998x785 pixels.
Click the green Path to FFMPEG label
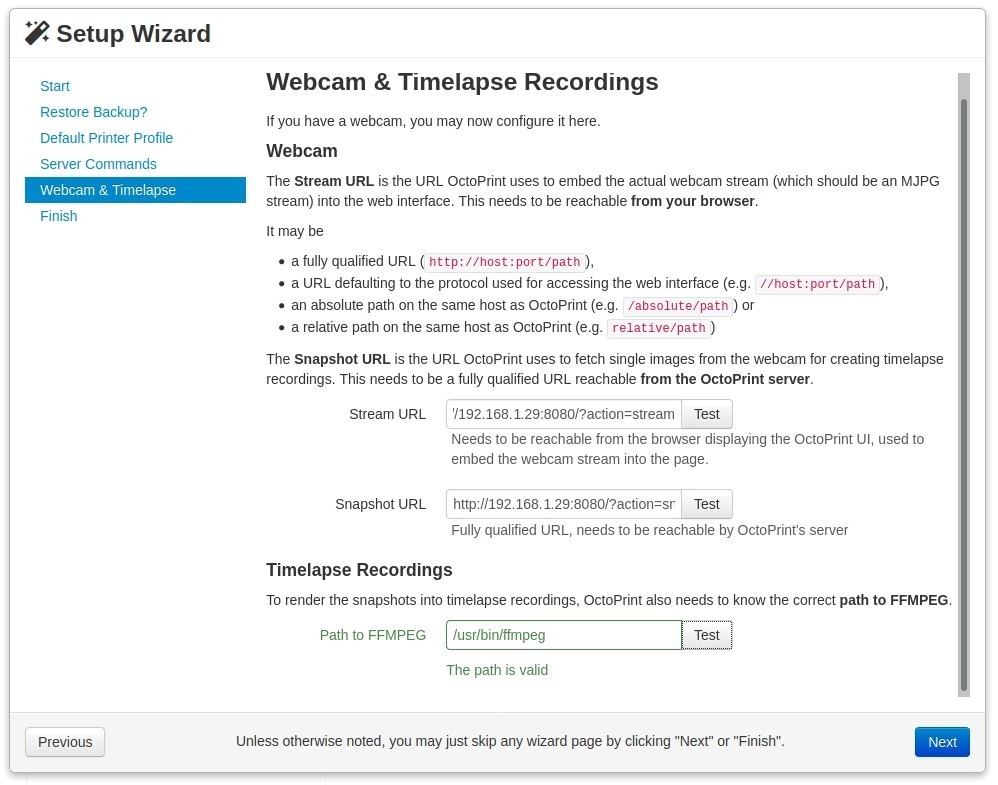(372, 635)
